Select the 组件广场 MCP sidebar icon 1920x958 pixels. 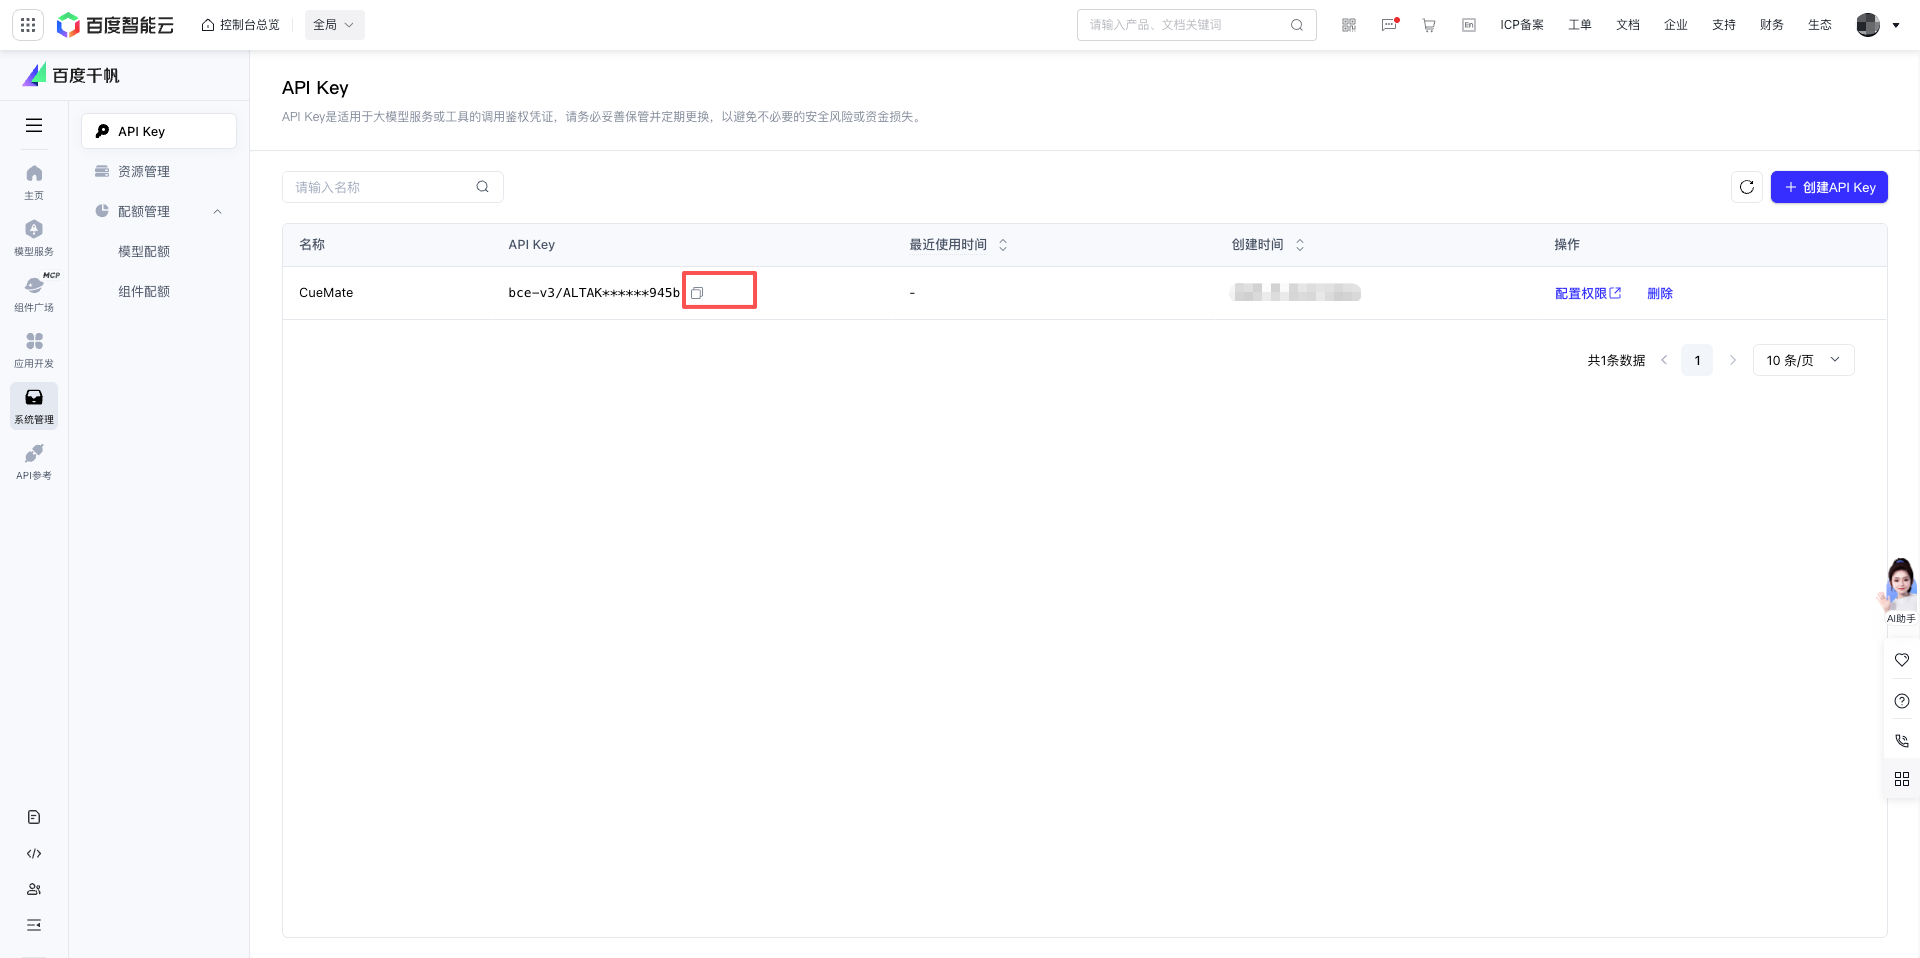pyautogui.click(x=33, y=291)
